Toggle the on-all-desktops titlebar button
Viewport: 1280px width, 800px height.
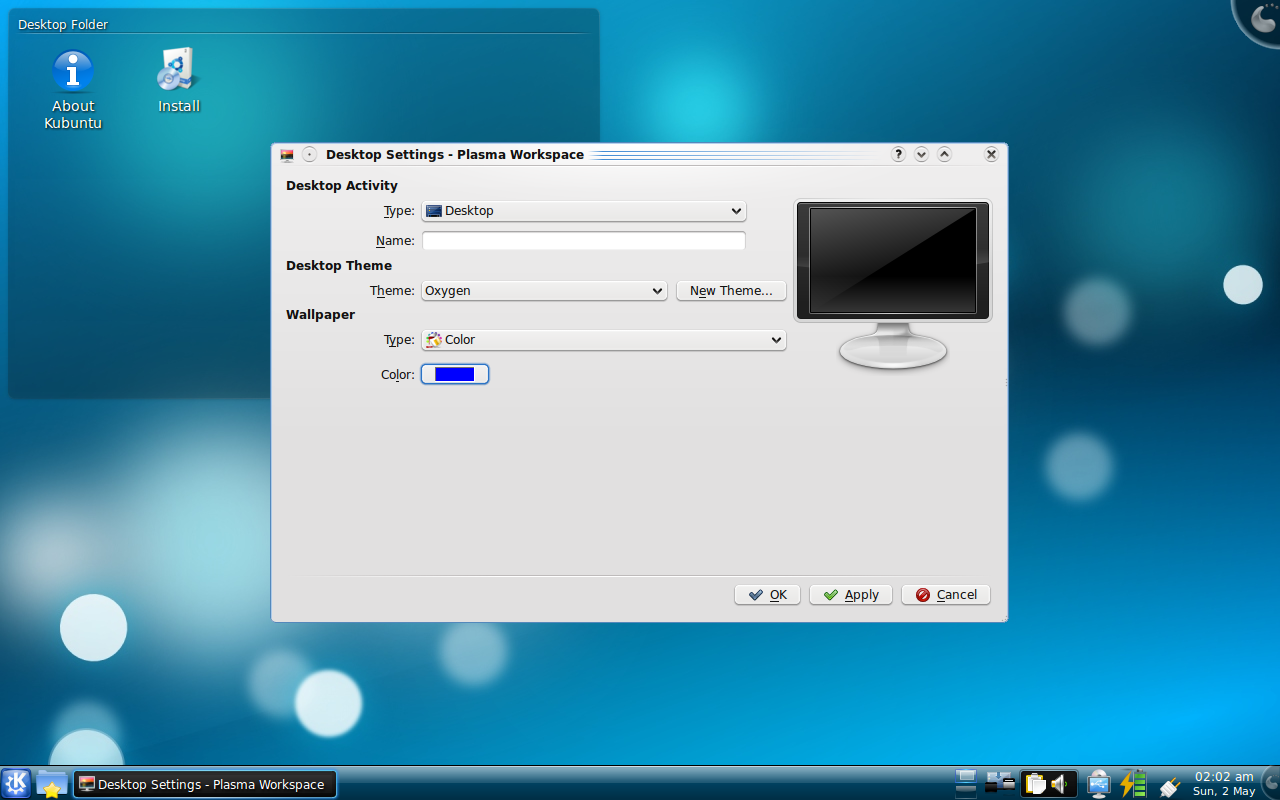(x=309, y=155)
